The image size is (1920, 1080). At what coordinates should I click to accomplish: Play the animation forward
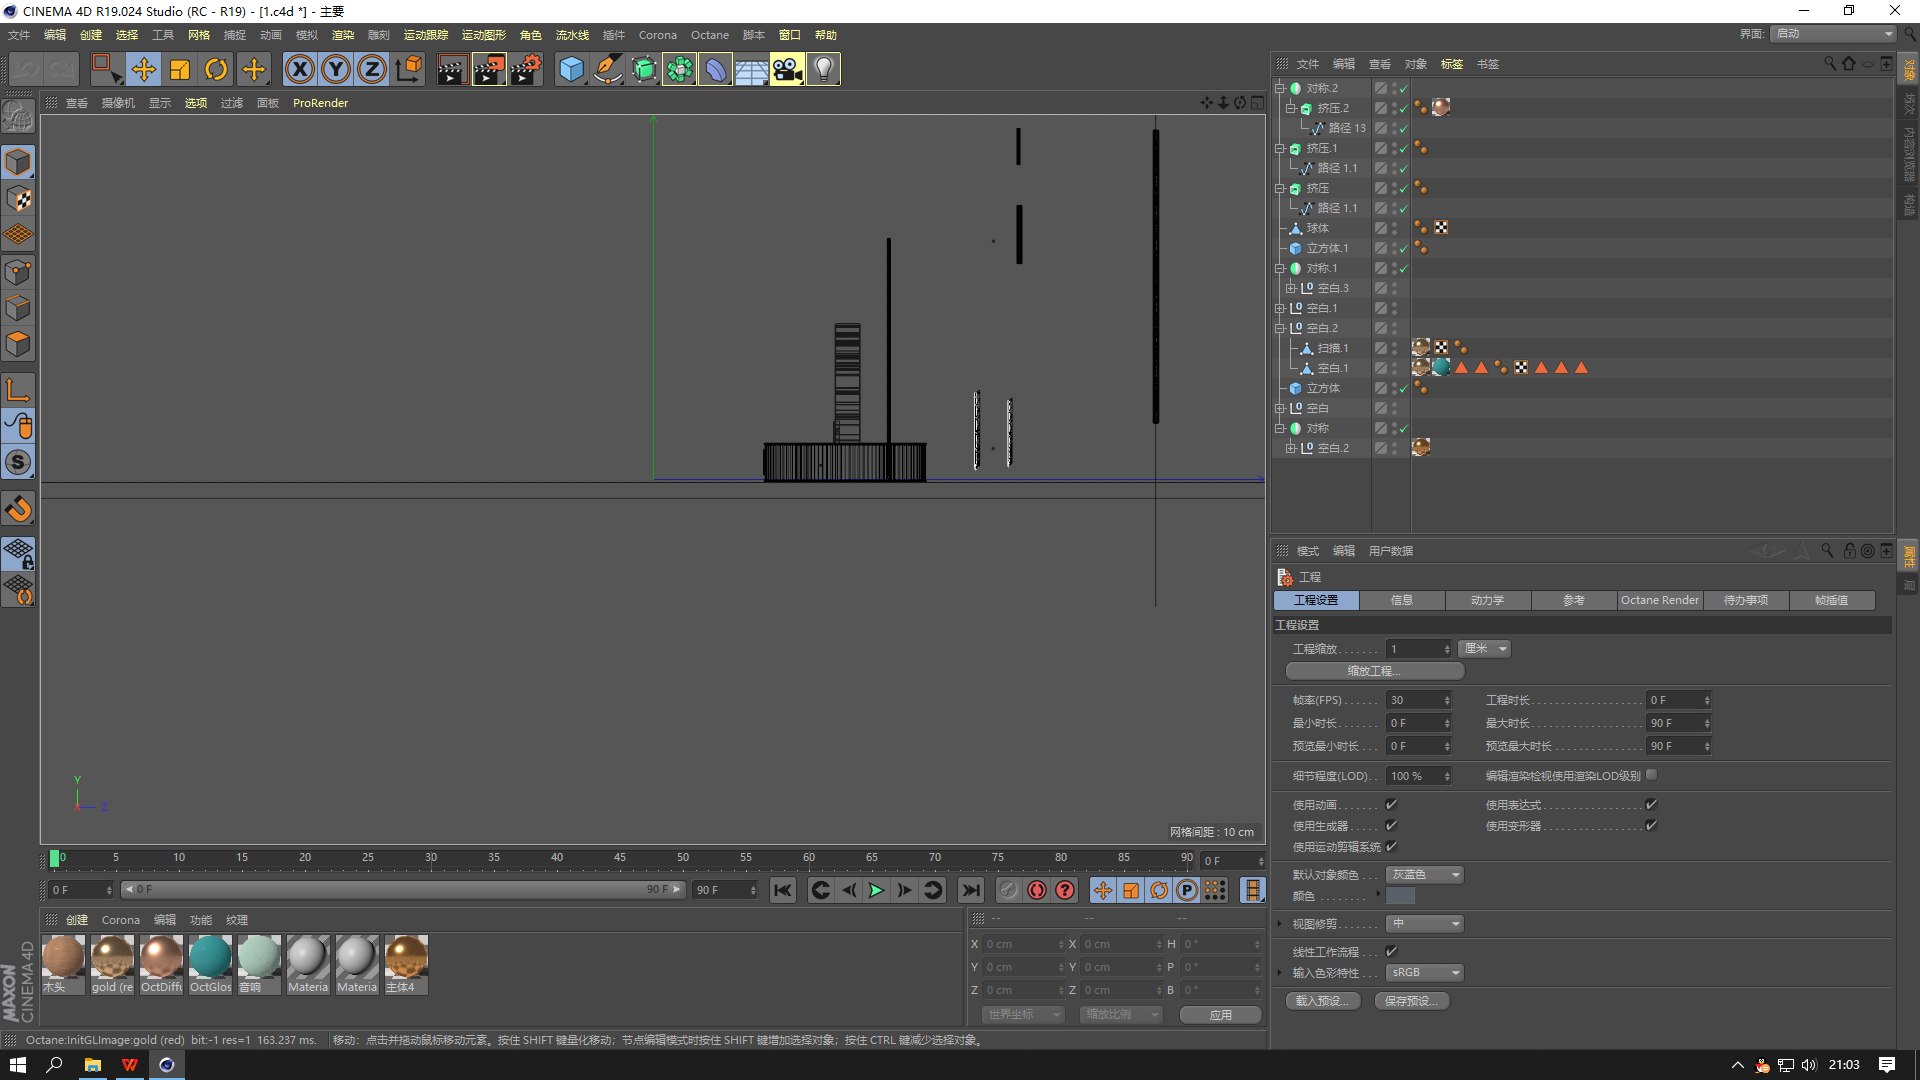pyautogui.click(x=877, y=890)
